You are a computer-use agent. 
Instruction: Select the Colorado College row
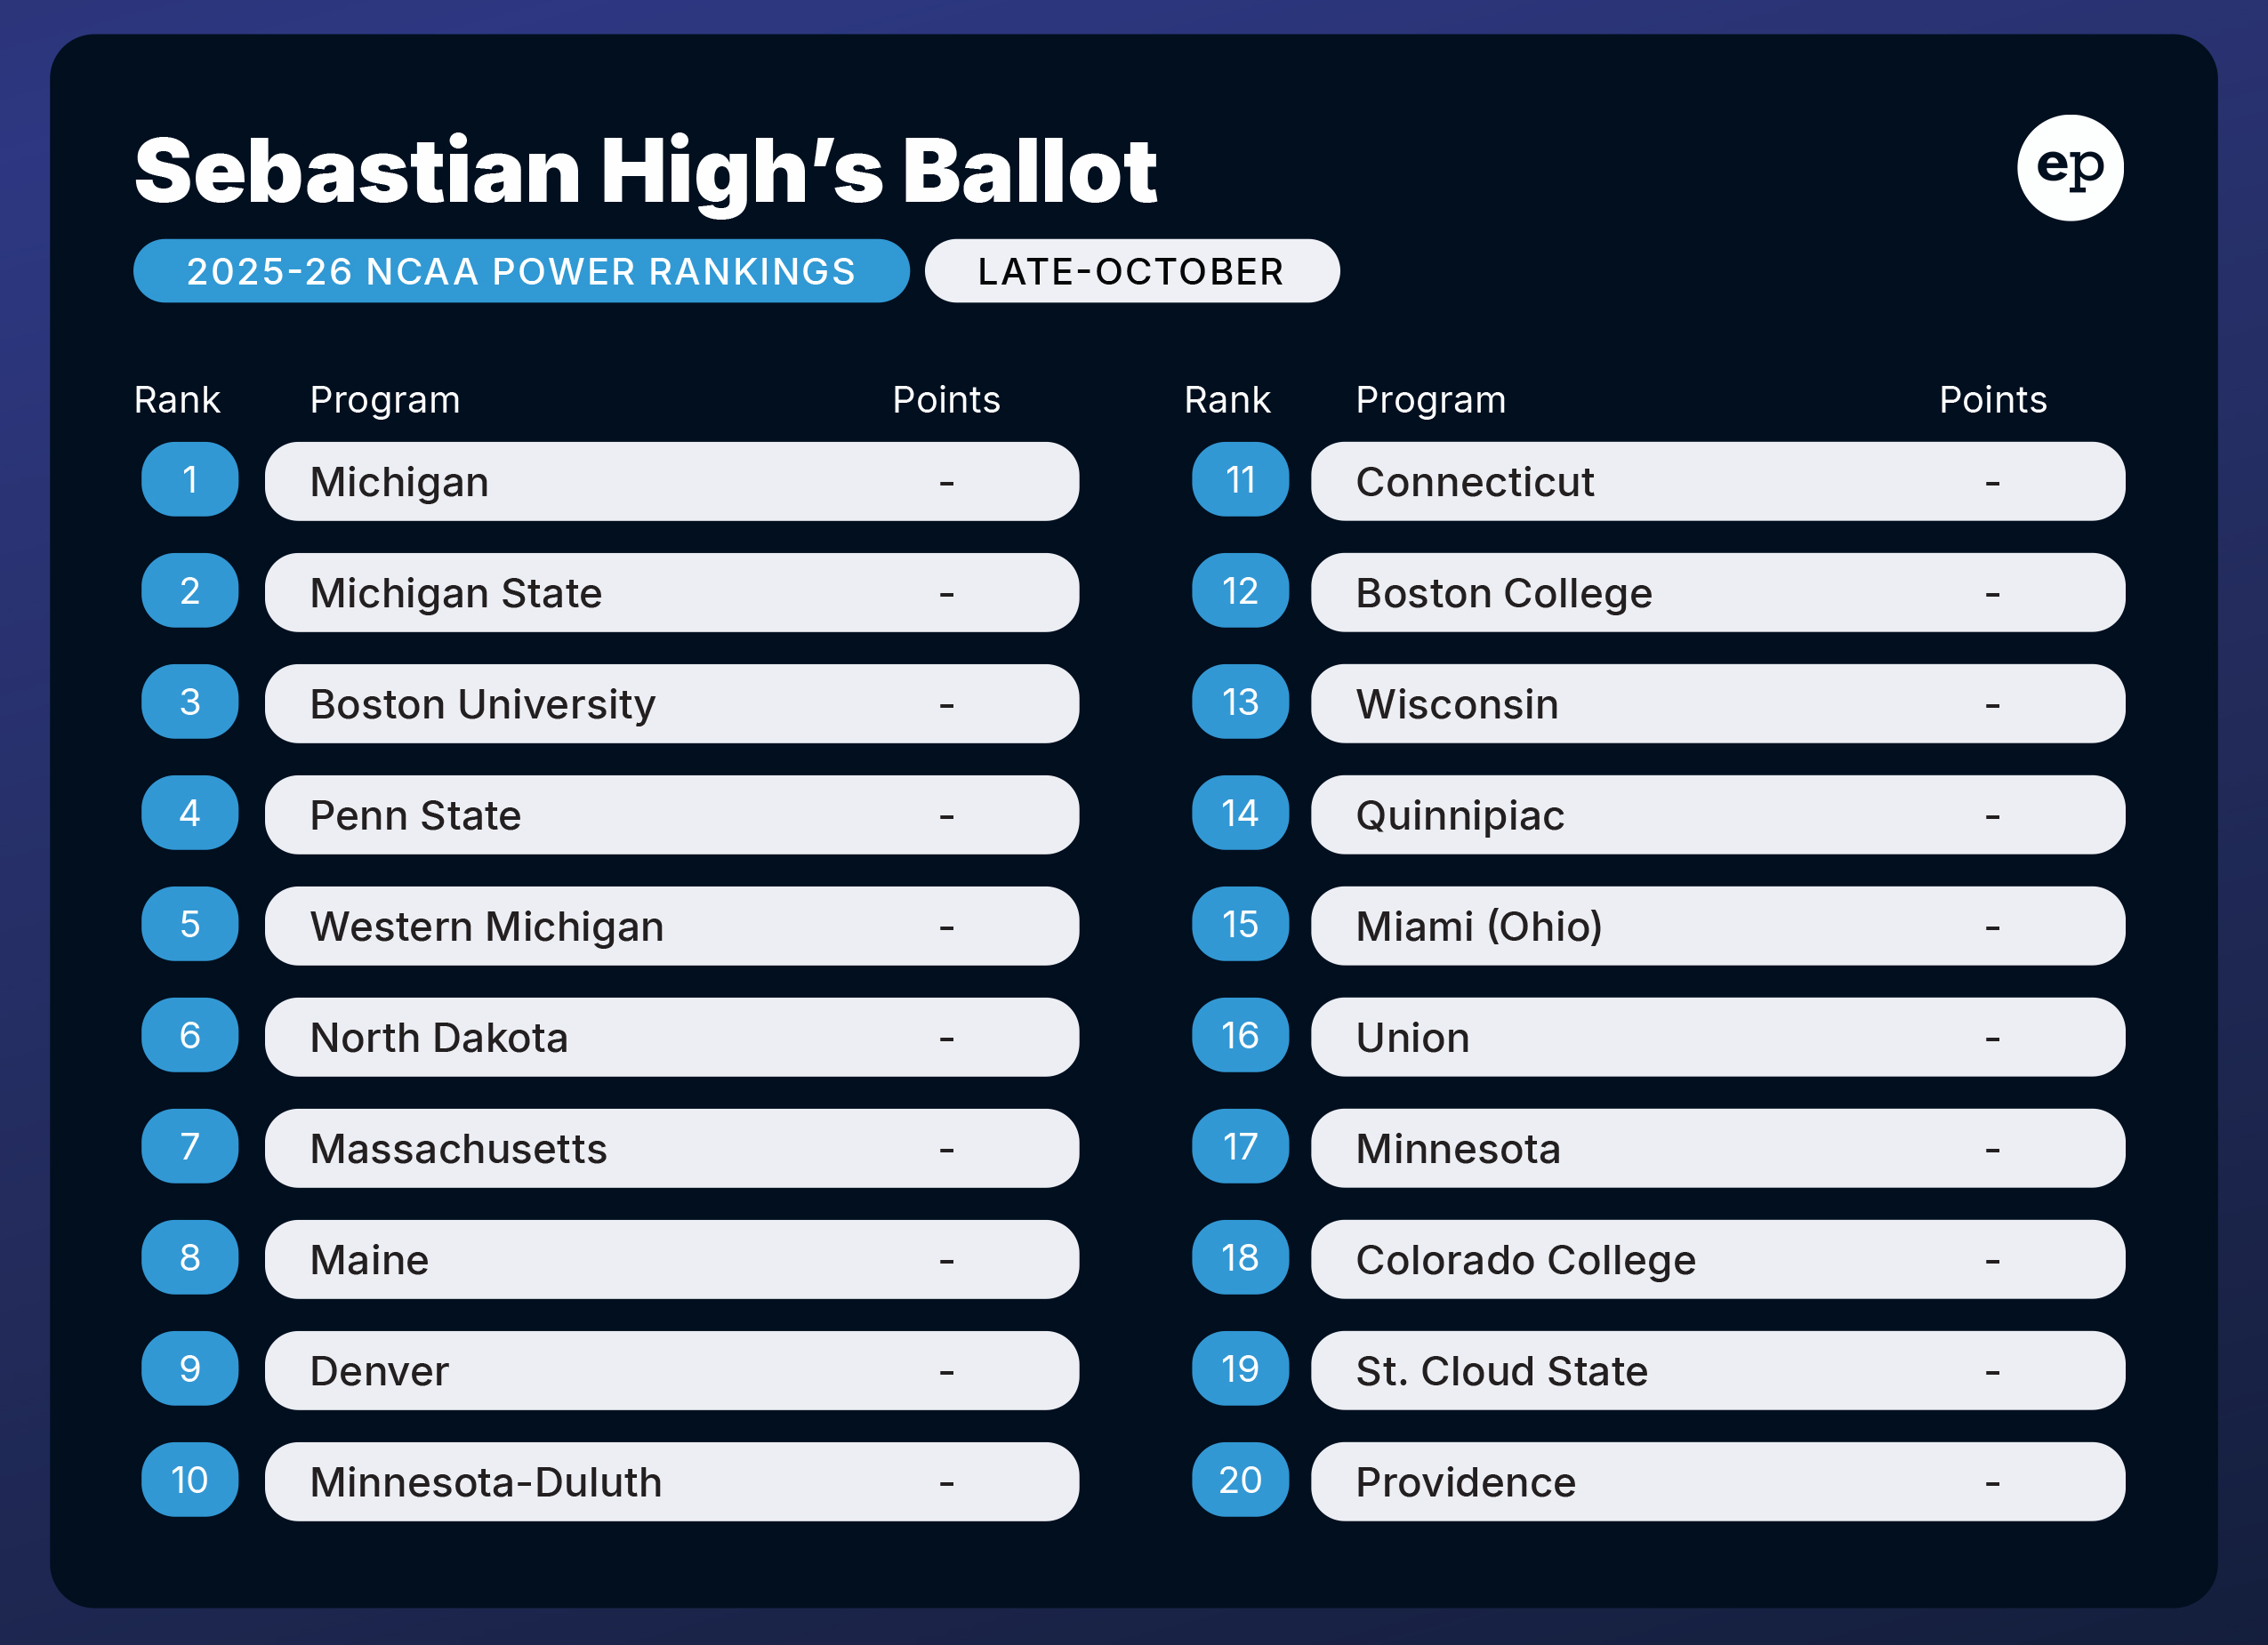tap(1717, 1259)
